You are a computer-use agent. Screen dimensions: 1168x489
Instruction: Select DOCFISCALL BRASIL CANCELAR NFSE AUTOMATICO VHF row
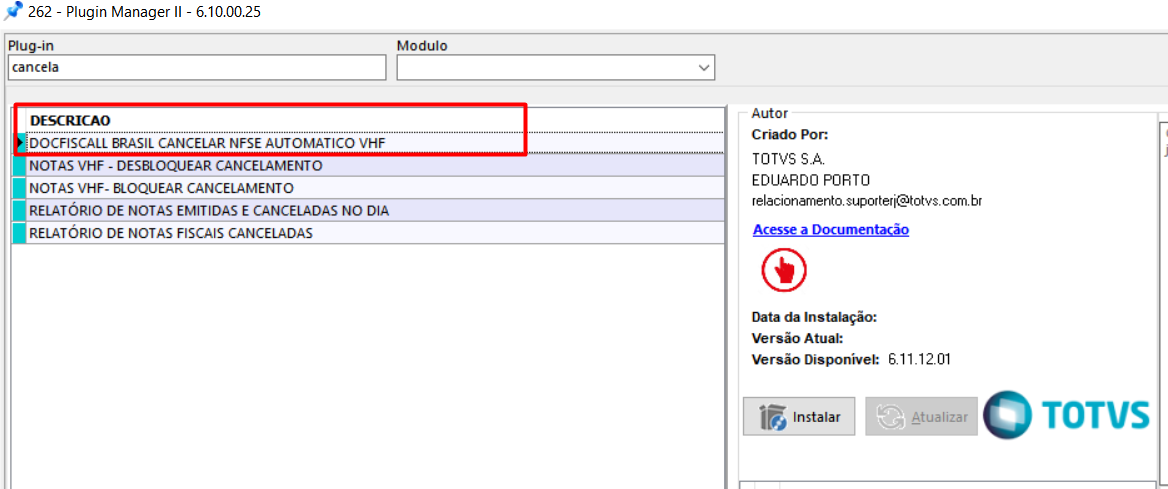[375, 142]
